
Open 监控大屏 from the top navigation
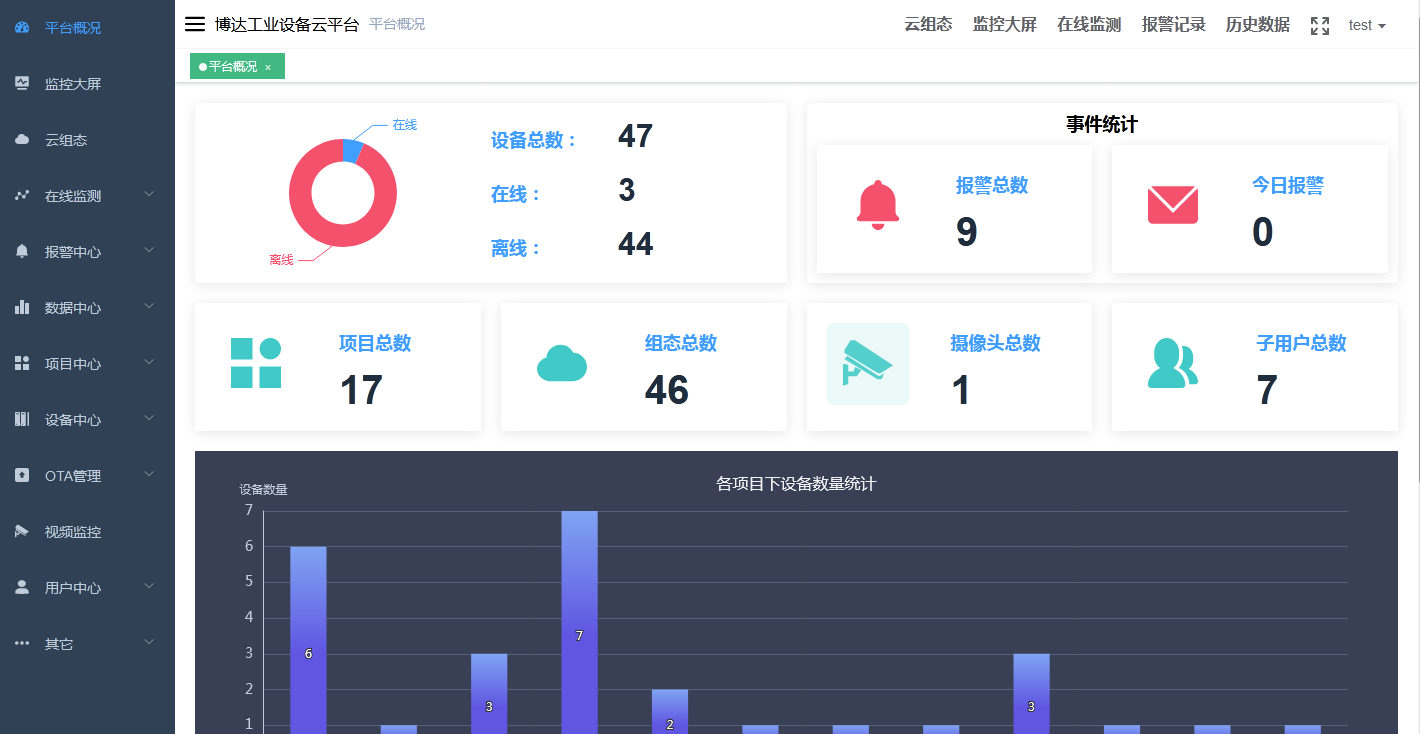[1004, 25]
